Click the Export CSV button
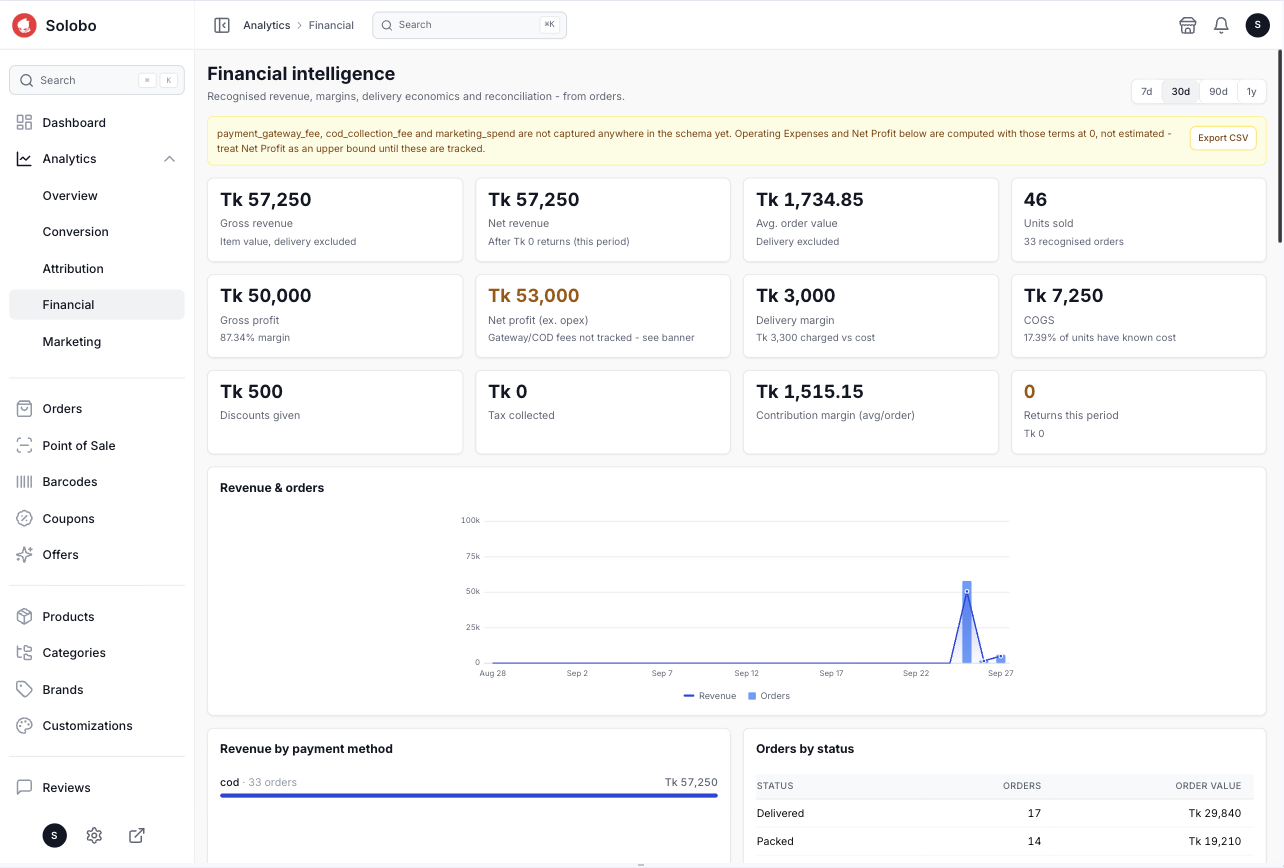This screenshot has width=1284, height=868. (1223, 138)
